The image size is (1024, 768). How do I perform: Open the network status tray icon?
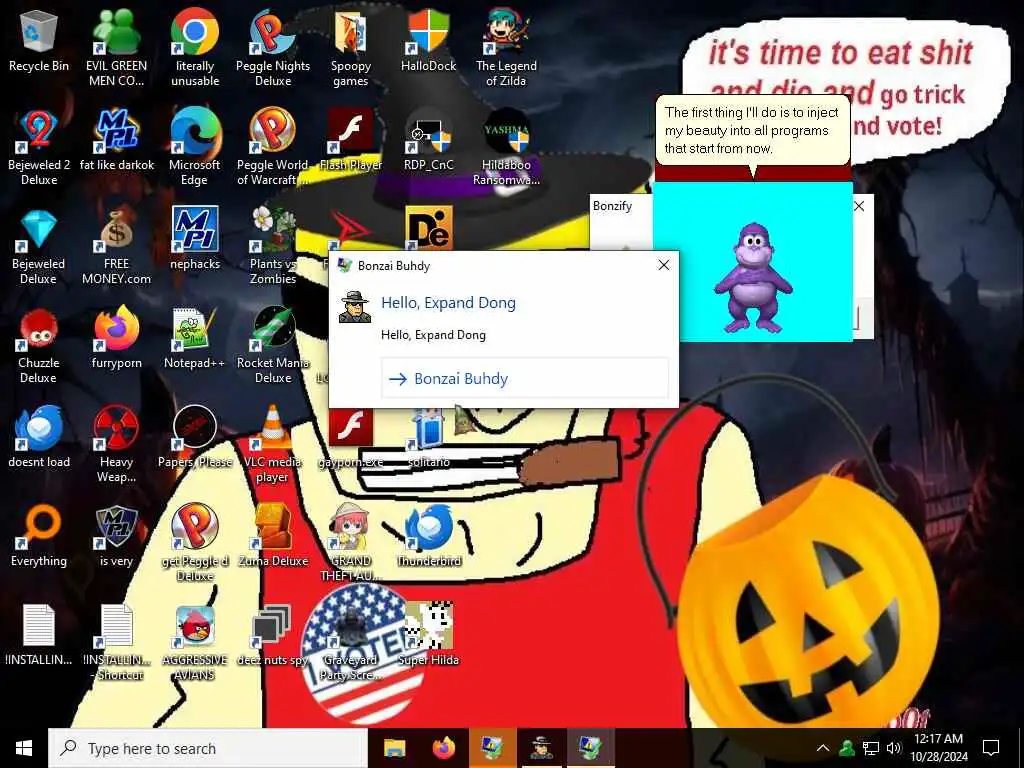(x=870, y=748)
